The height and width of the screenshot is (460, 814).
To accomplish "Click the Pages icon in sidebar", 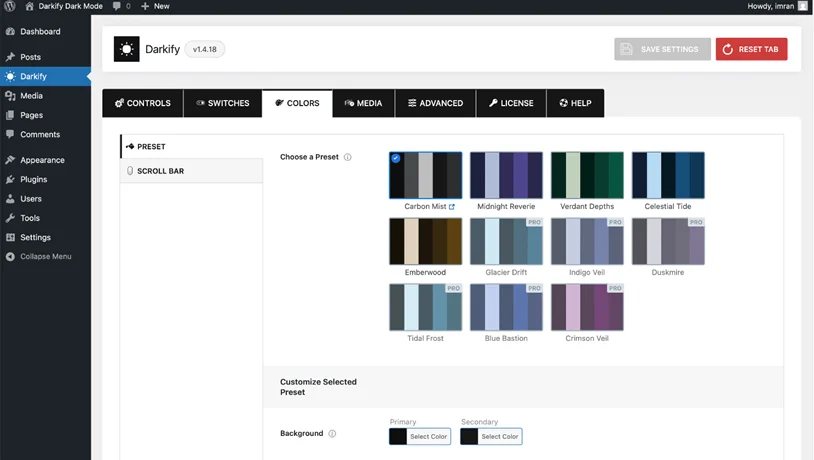I will (x=10, y=115).
